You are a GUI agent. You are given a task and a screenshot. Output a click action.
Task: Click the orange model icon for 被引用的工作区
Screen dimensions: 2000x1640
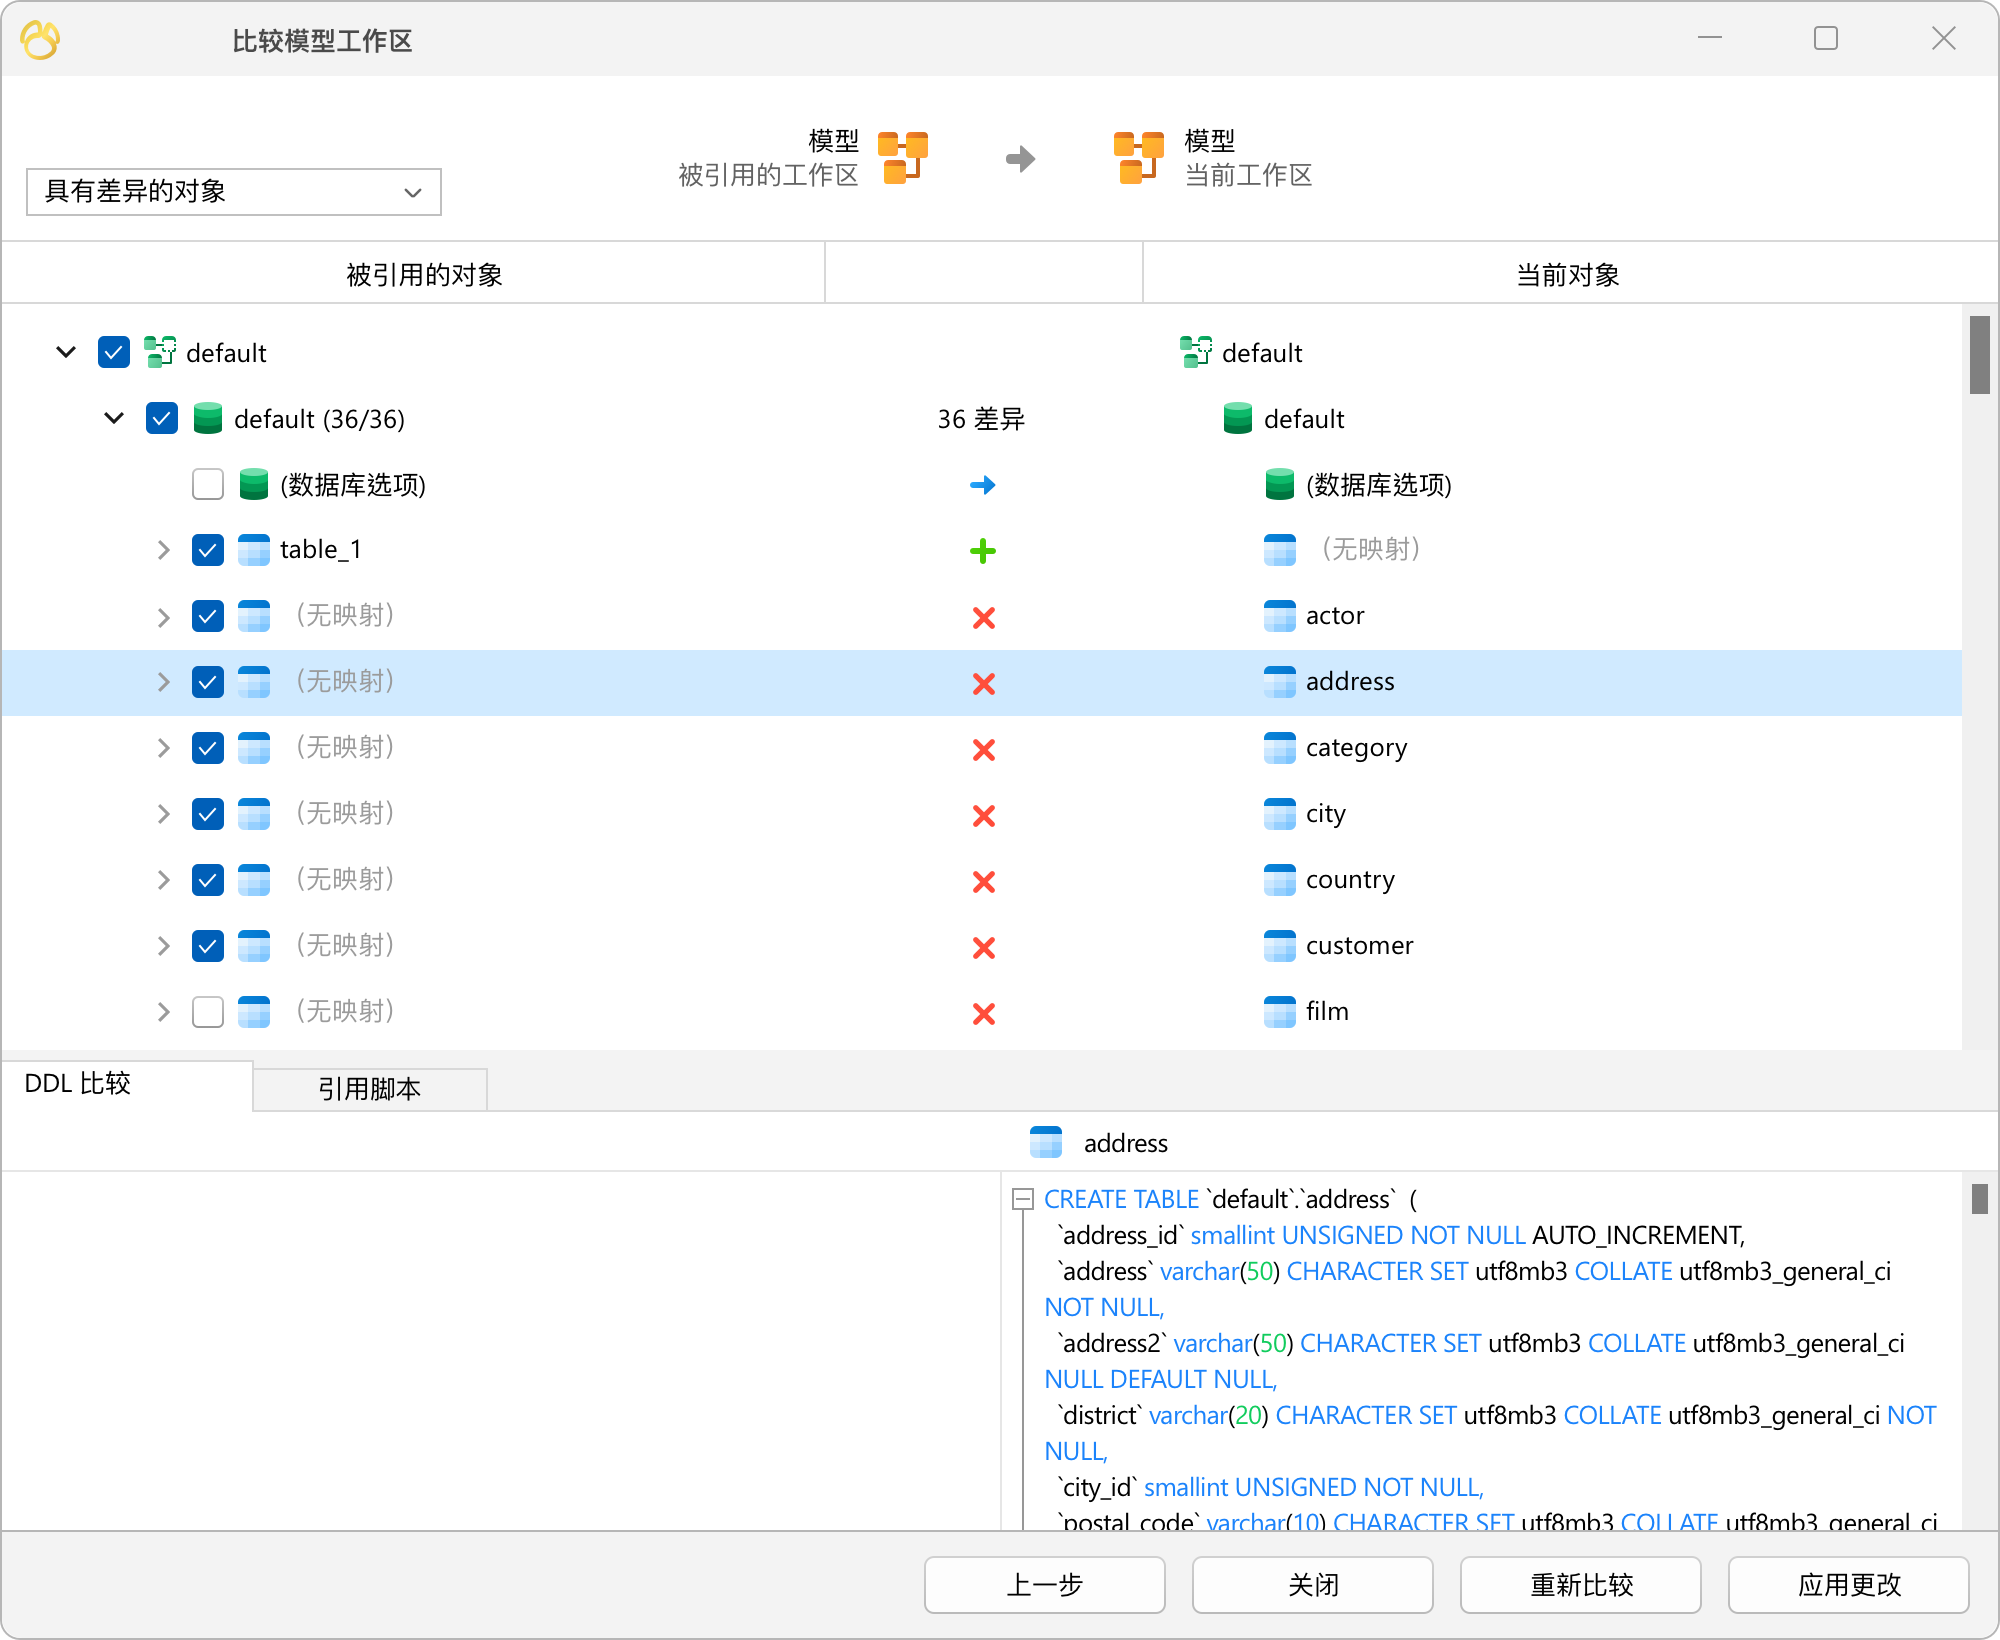(x=903, y=158)
